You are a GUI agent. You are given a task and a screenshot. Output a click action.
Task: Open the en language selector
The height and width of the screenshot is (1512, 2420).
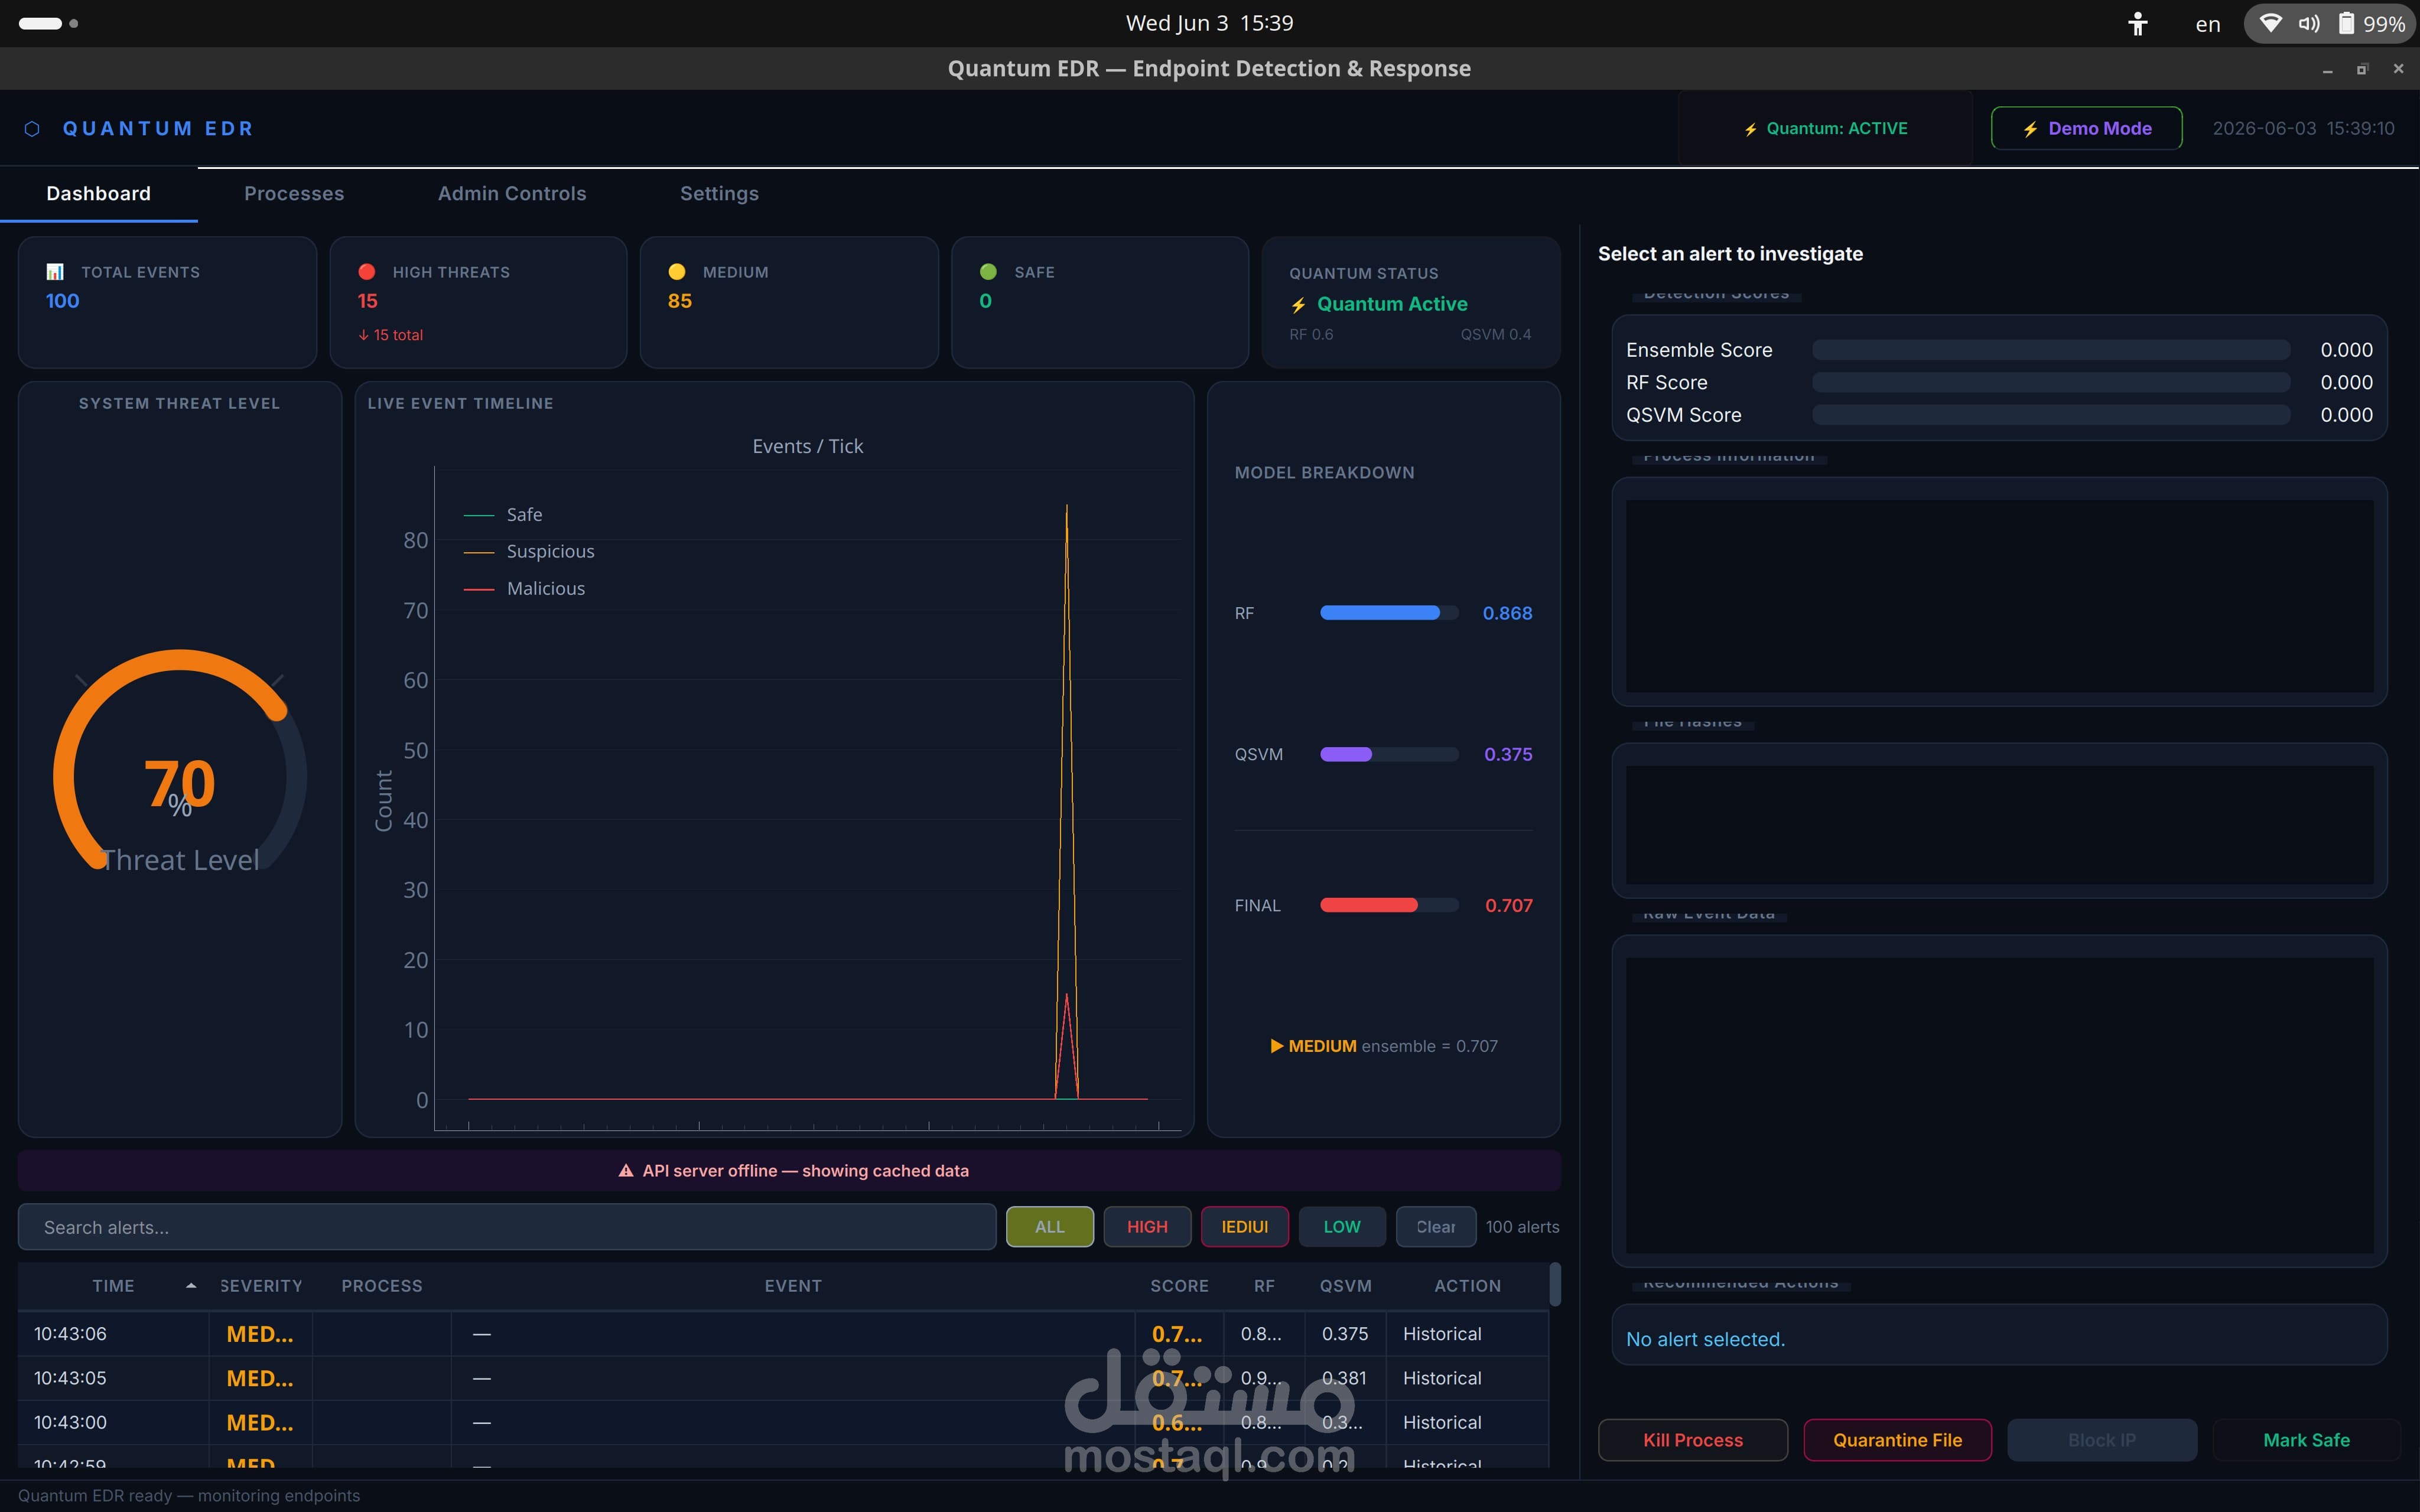click(2208, 24)
